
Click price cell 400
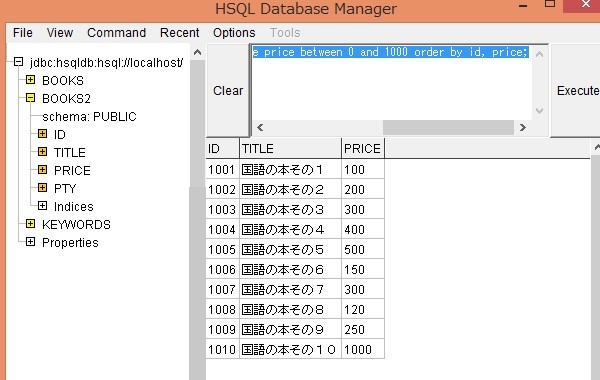[x=363, y=229]
